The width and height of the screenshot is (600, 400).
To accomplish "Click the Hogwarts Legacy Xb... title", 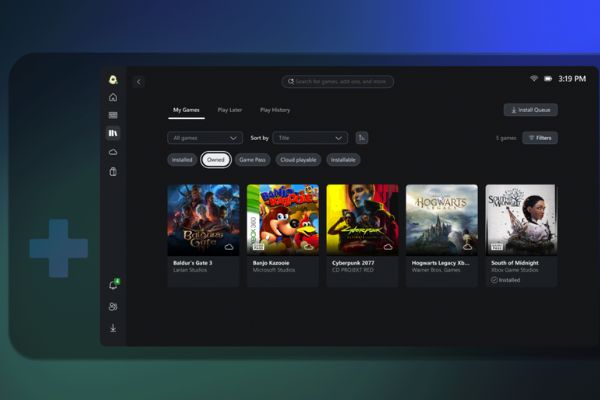I will click(440, 263).
